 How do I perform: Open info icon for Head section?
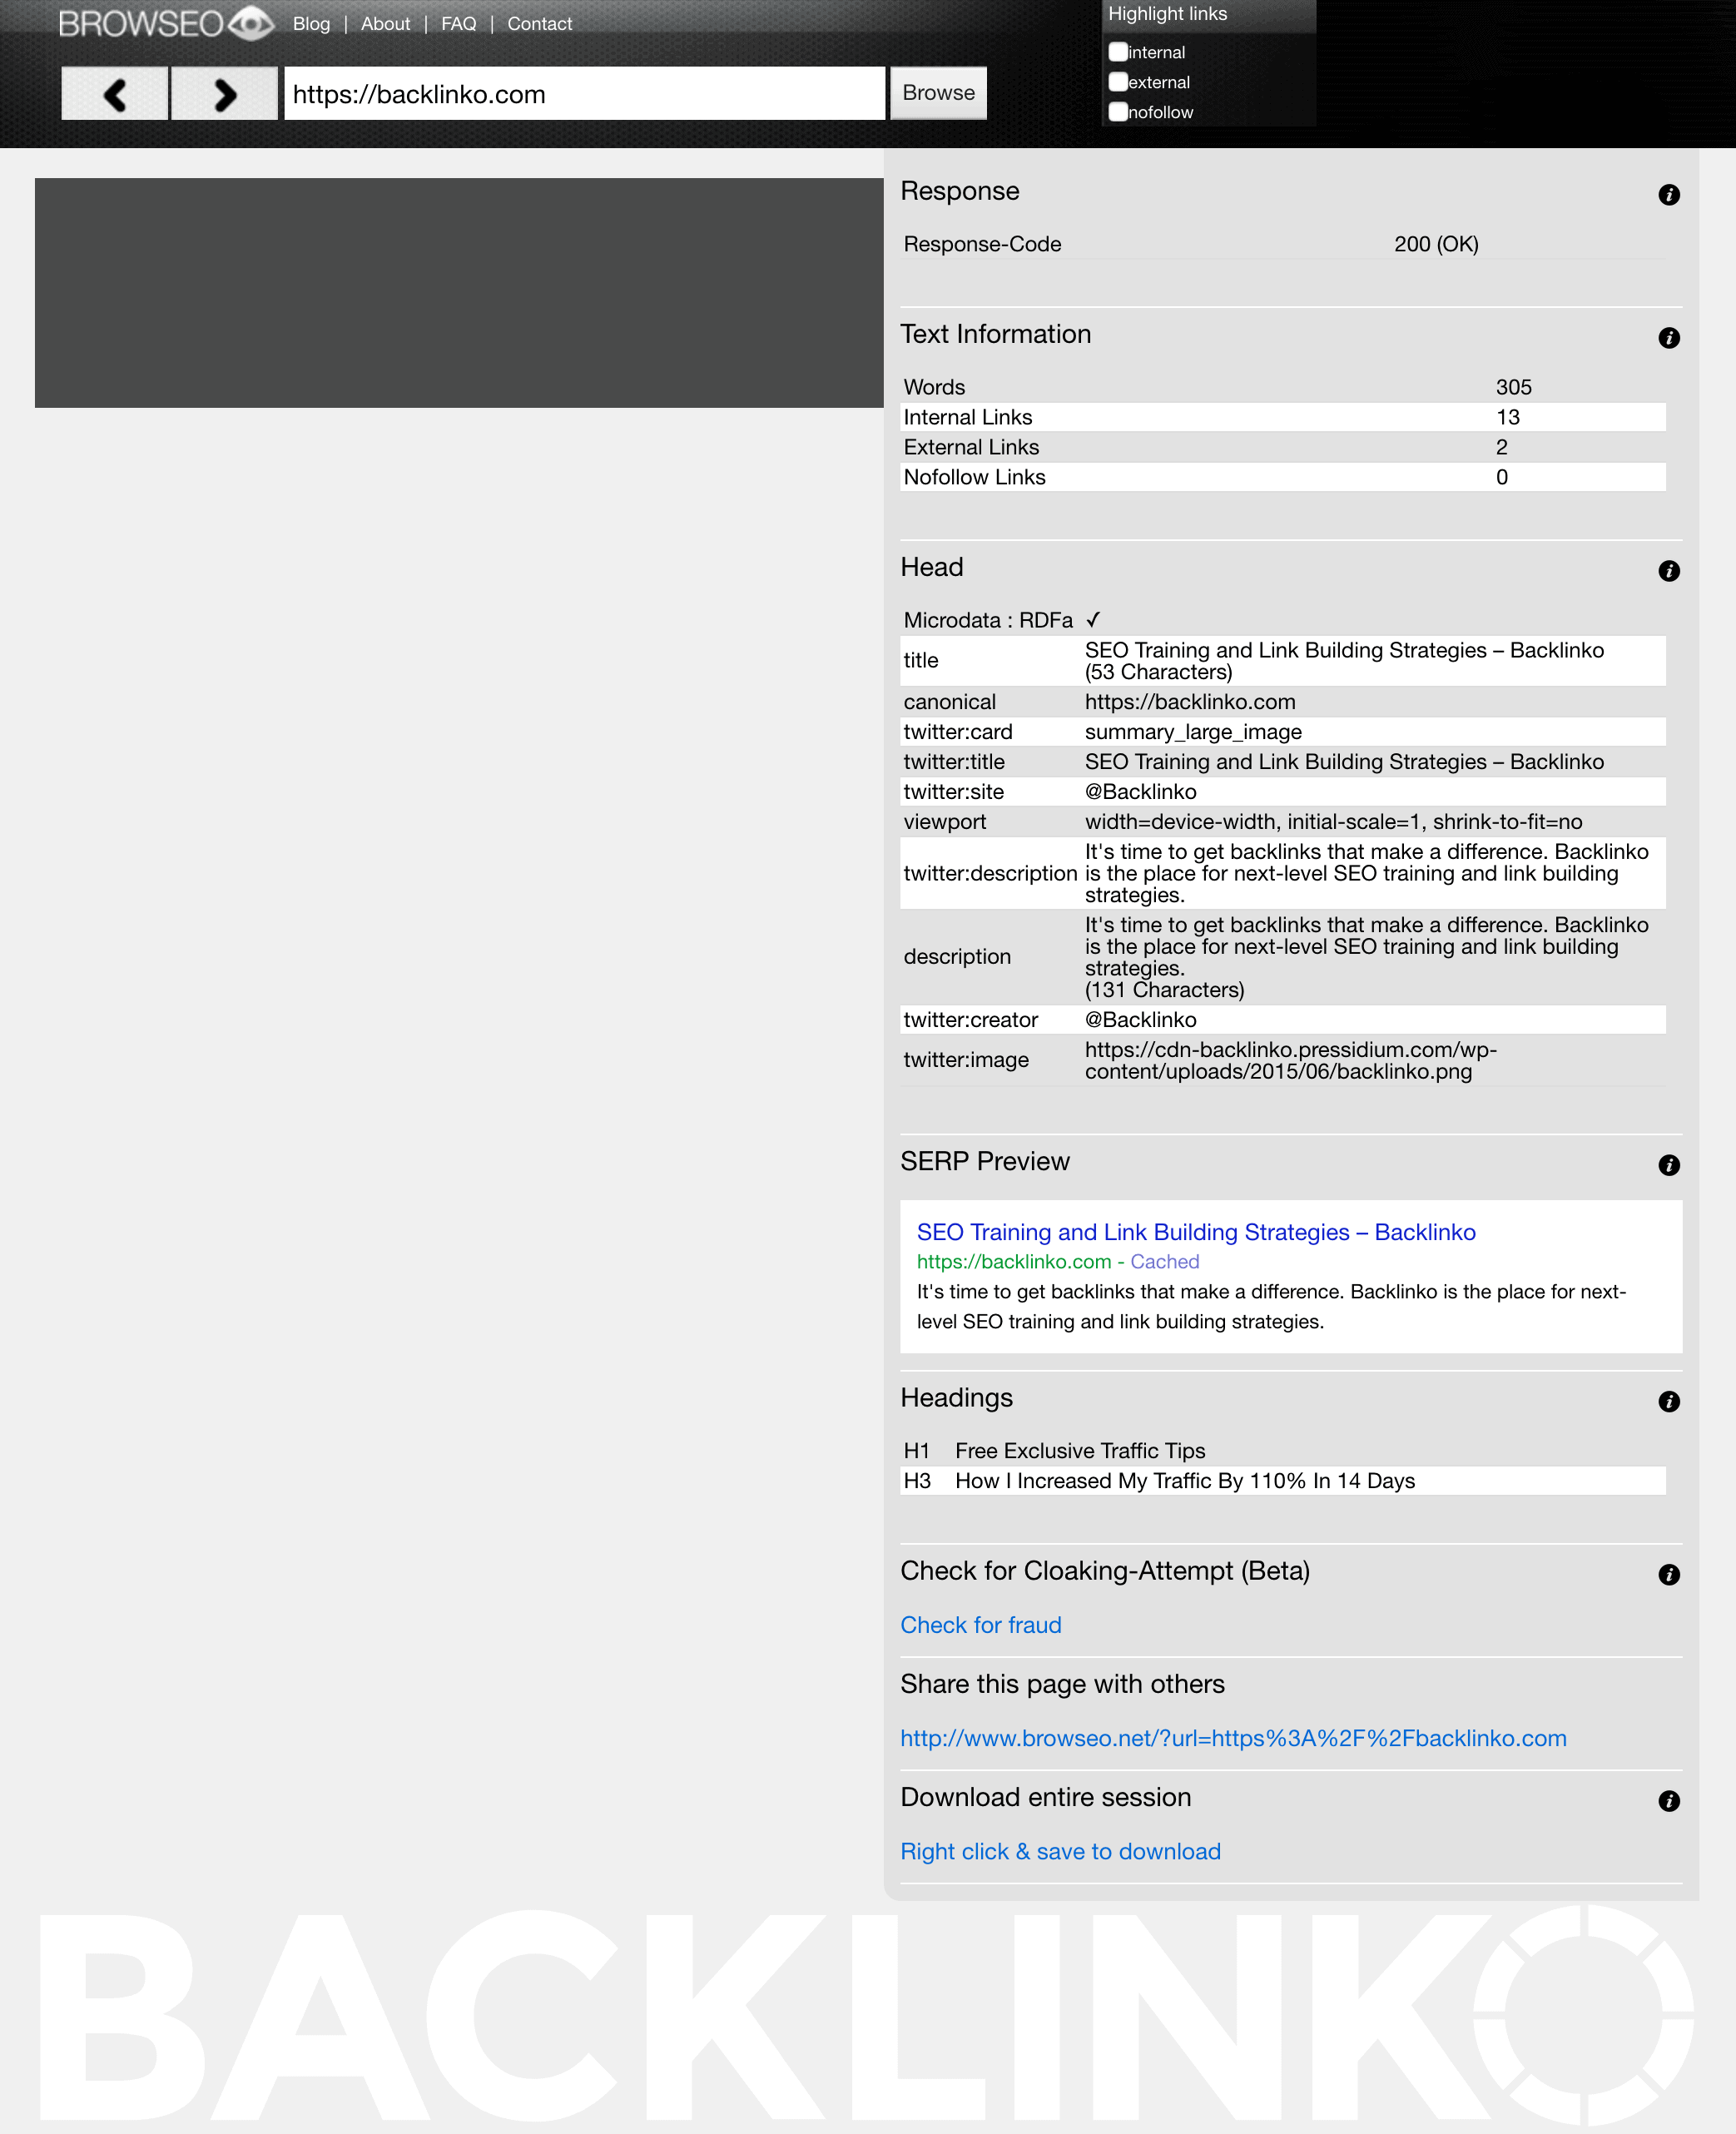point(1668,571)
